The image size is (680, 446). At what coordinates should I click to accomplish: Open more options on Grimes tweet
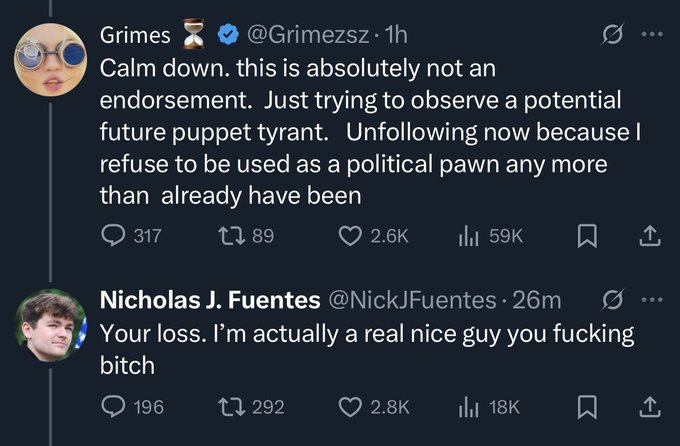pyautogui.click(x=651, y=36)
